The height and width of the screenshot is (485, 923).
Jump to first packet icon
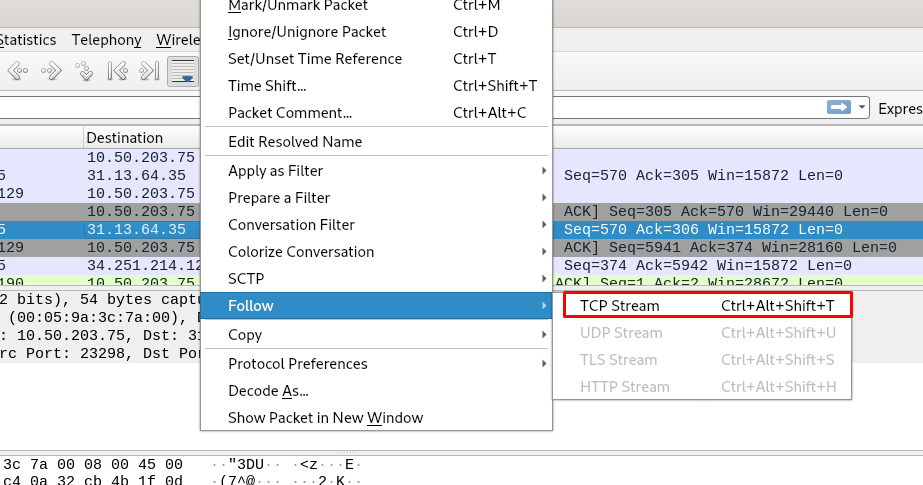pyautogui.click(x=118, y=71)
